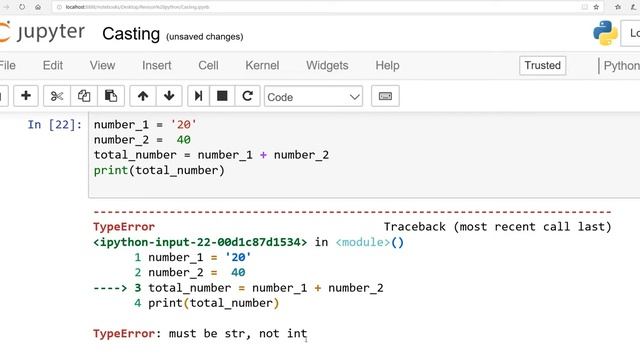Move selected cell down

169,96
